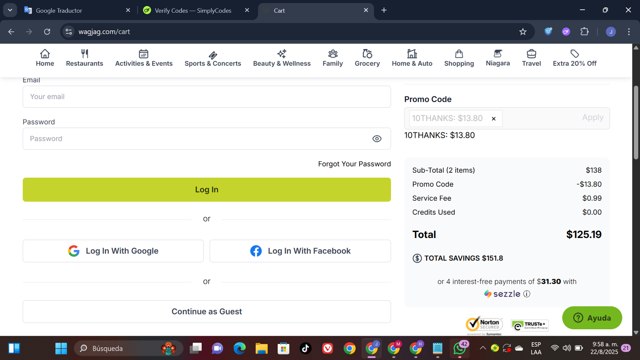Open the Chrome profile avatar

pos(611,31)
